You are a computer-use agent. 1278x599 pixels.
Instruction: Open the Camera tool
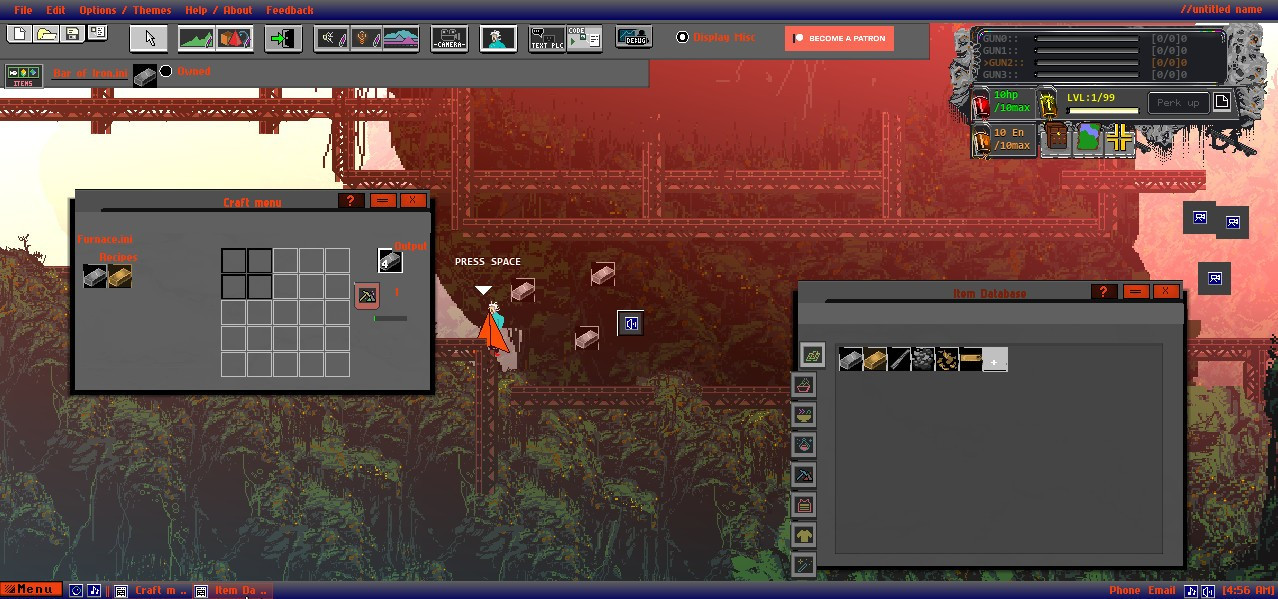tap(449, 39)
